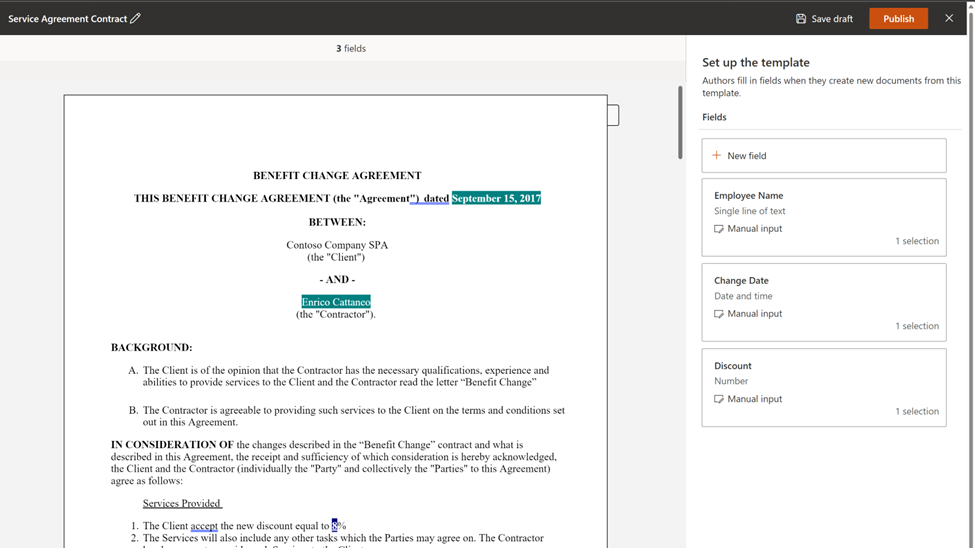Open the Employee Name field card
The width and height of the screenshot is (975, 548).
824,217
